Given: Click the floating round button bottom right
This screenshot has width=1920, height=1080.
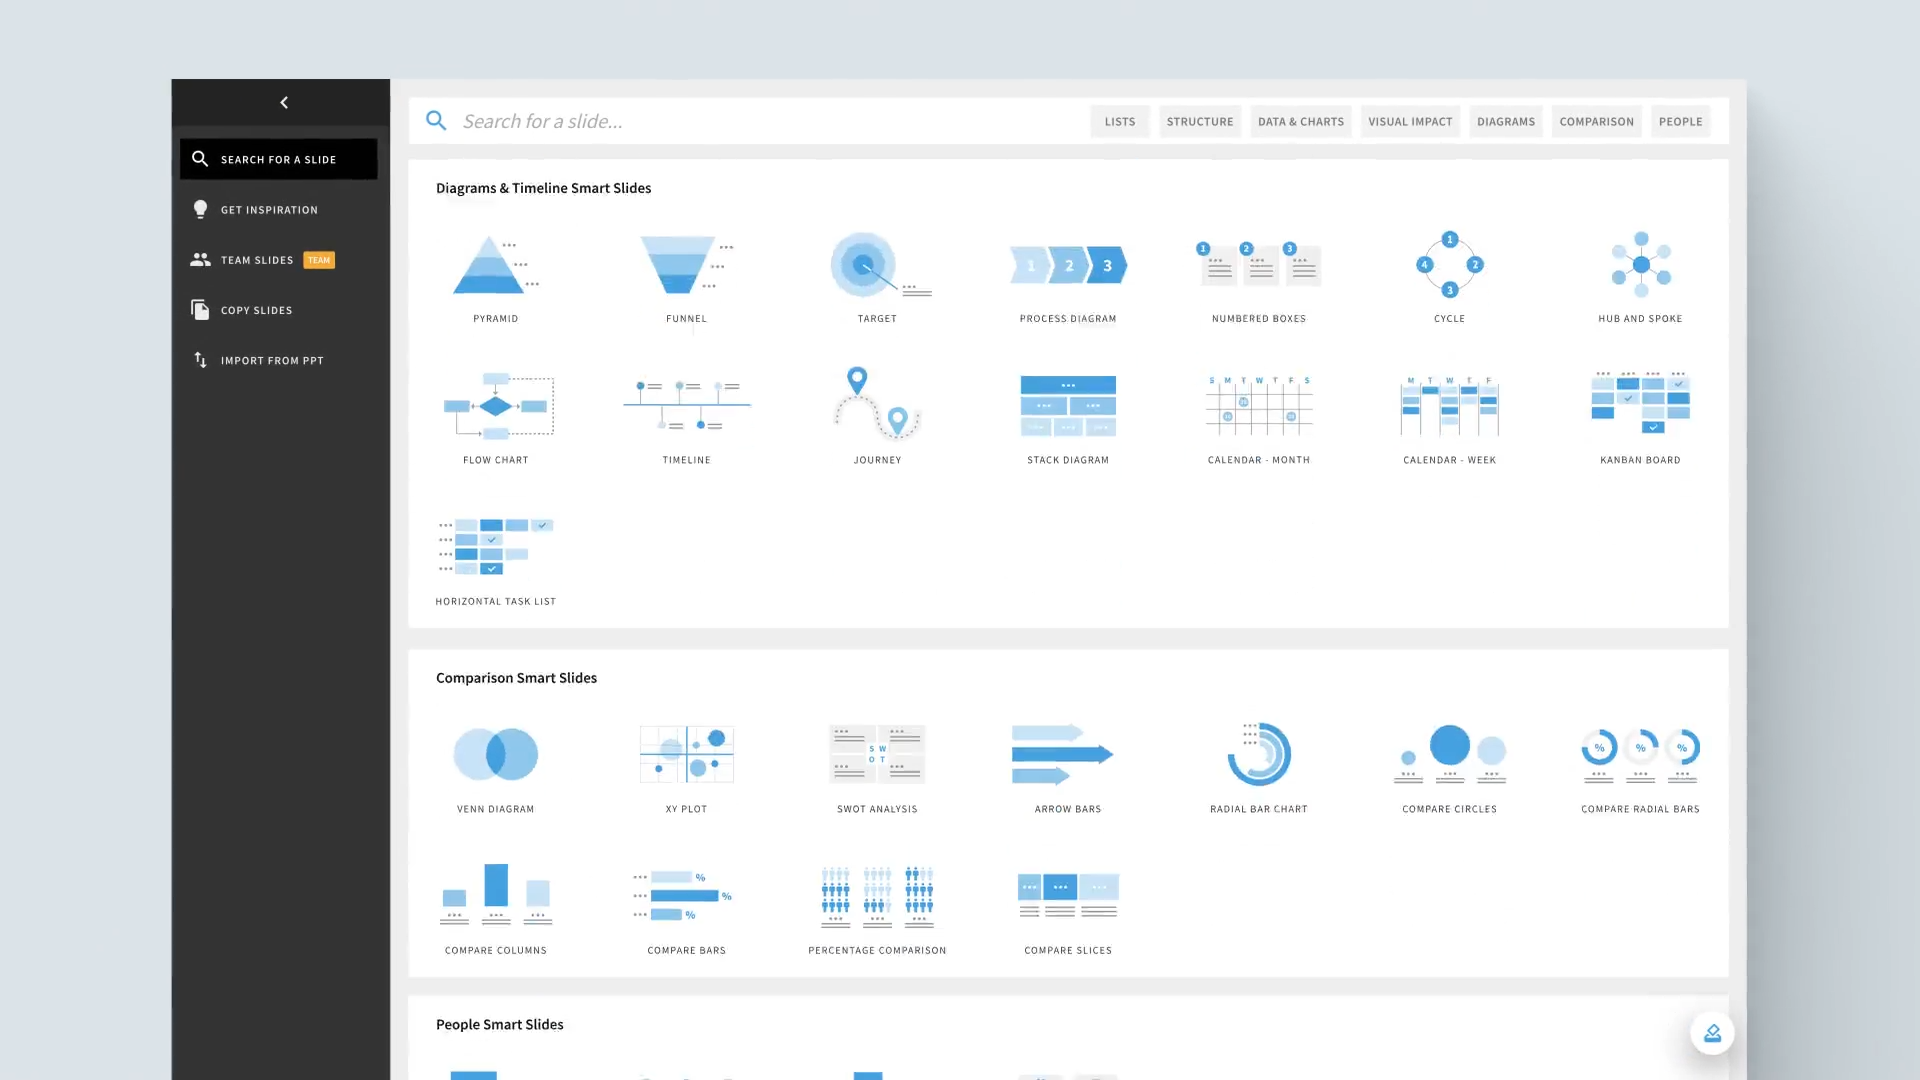Looking at the screenshot, I should 1712,1033.
